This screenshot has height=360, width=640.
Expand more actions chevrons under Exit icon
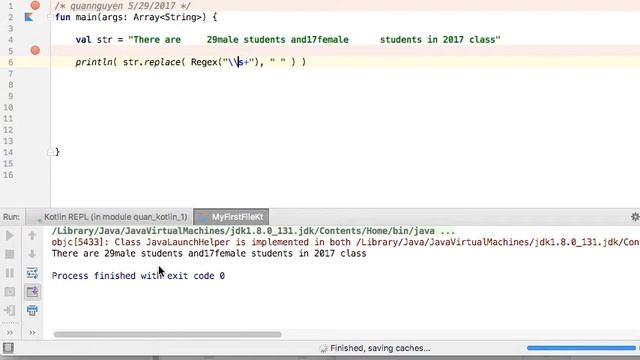(x=10, y=333)
